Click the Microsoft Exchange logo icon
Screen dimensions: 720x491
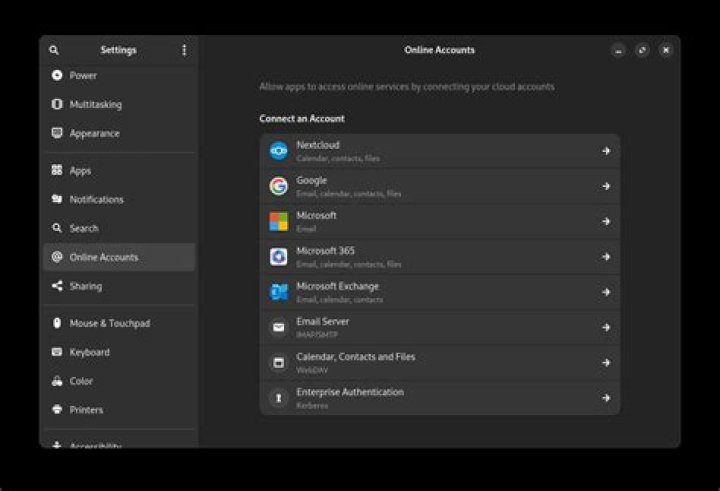[x=279, y=292]
